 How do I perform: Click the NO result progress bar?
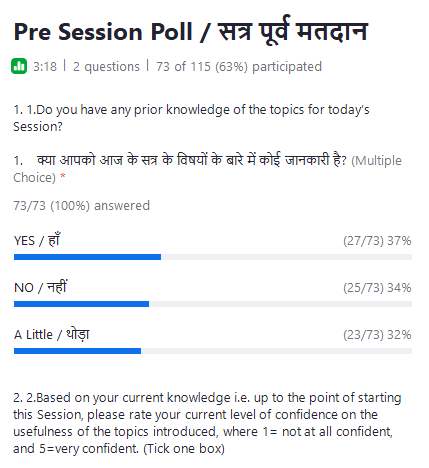pos(213,304)
